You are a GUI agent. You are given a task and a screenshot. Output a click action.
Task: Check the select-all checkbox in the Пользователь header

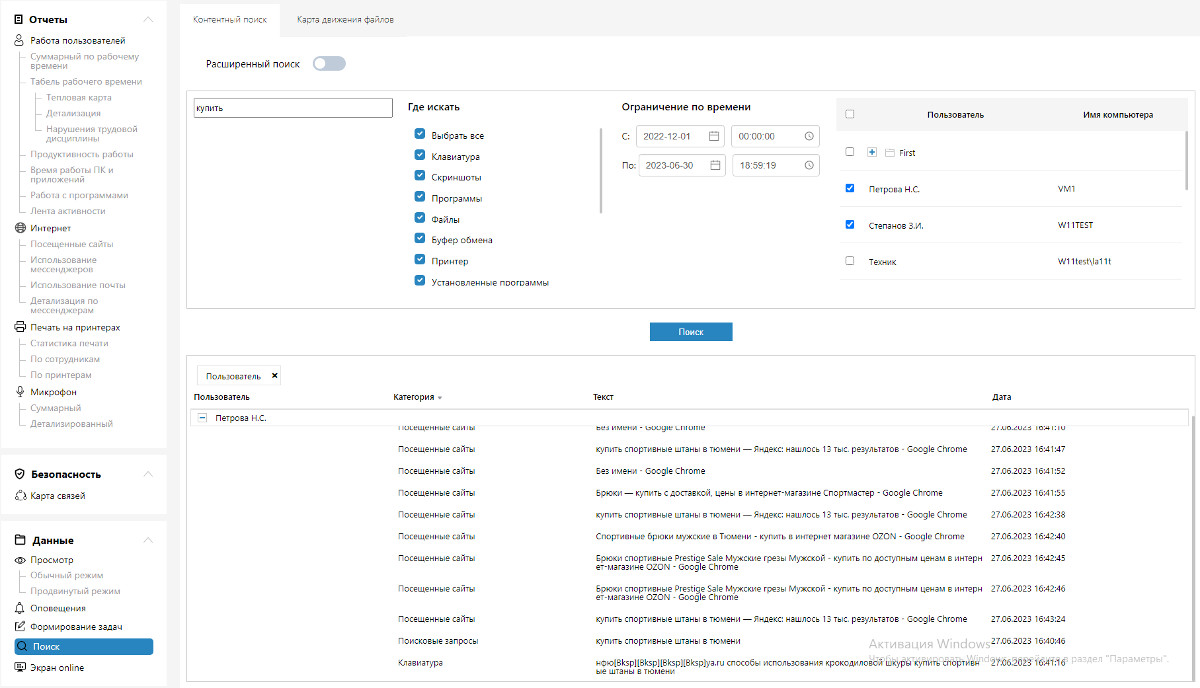(850, 114)
